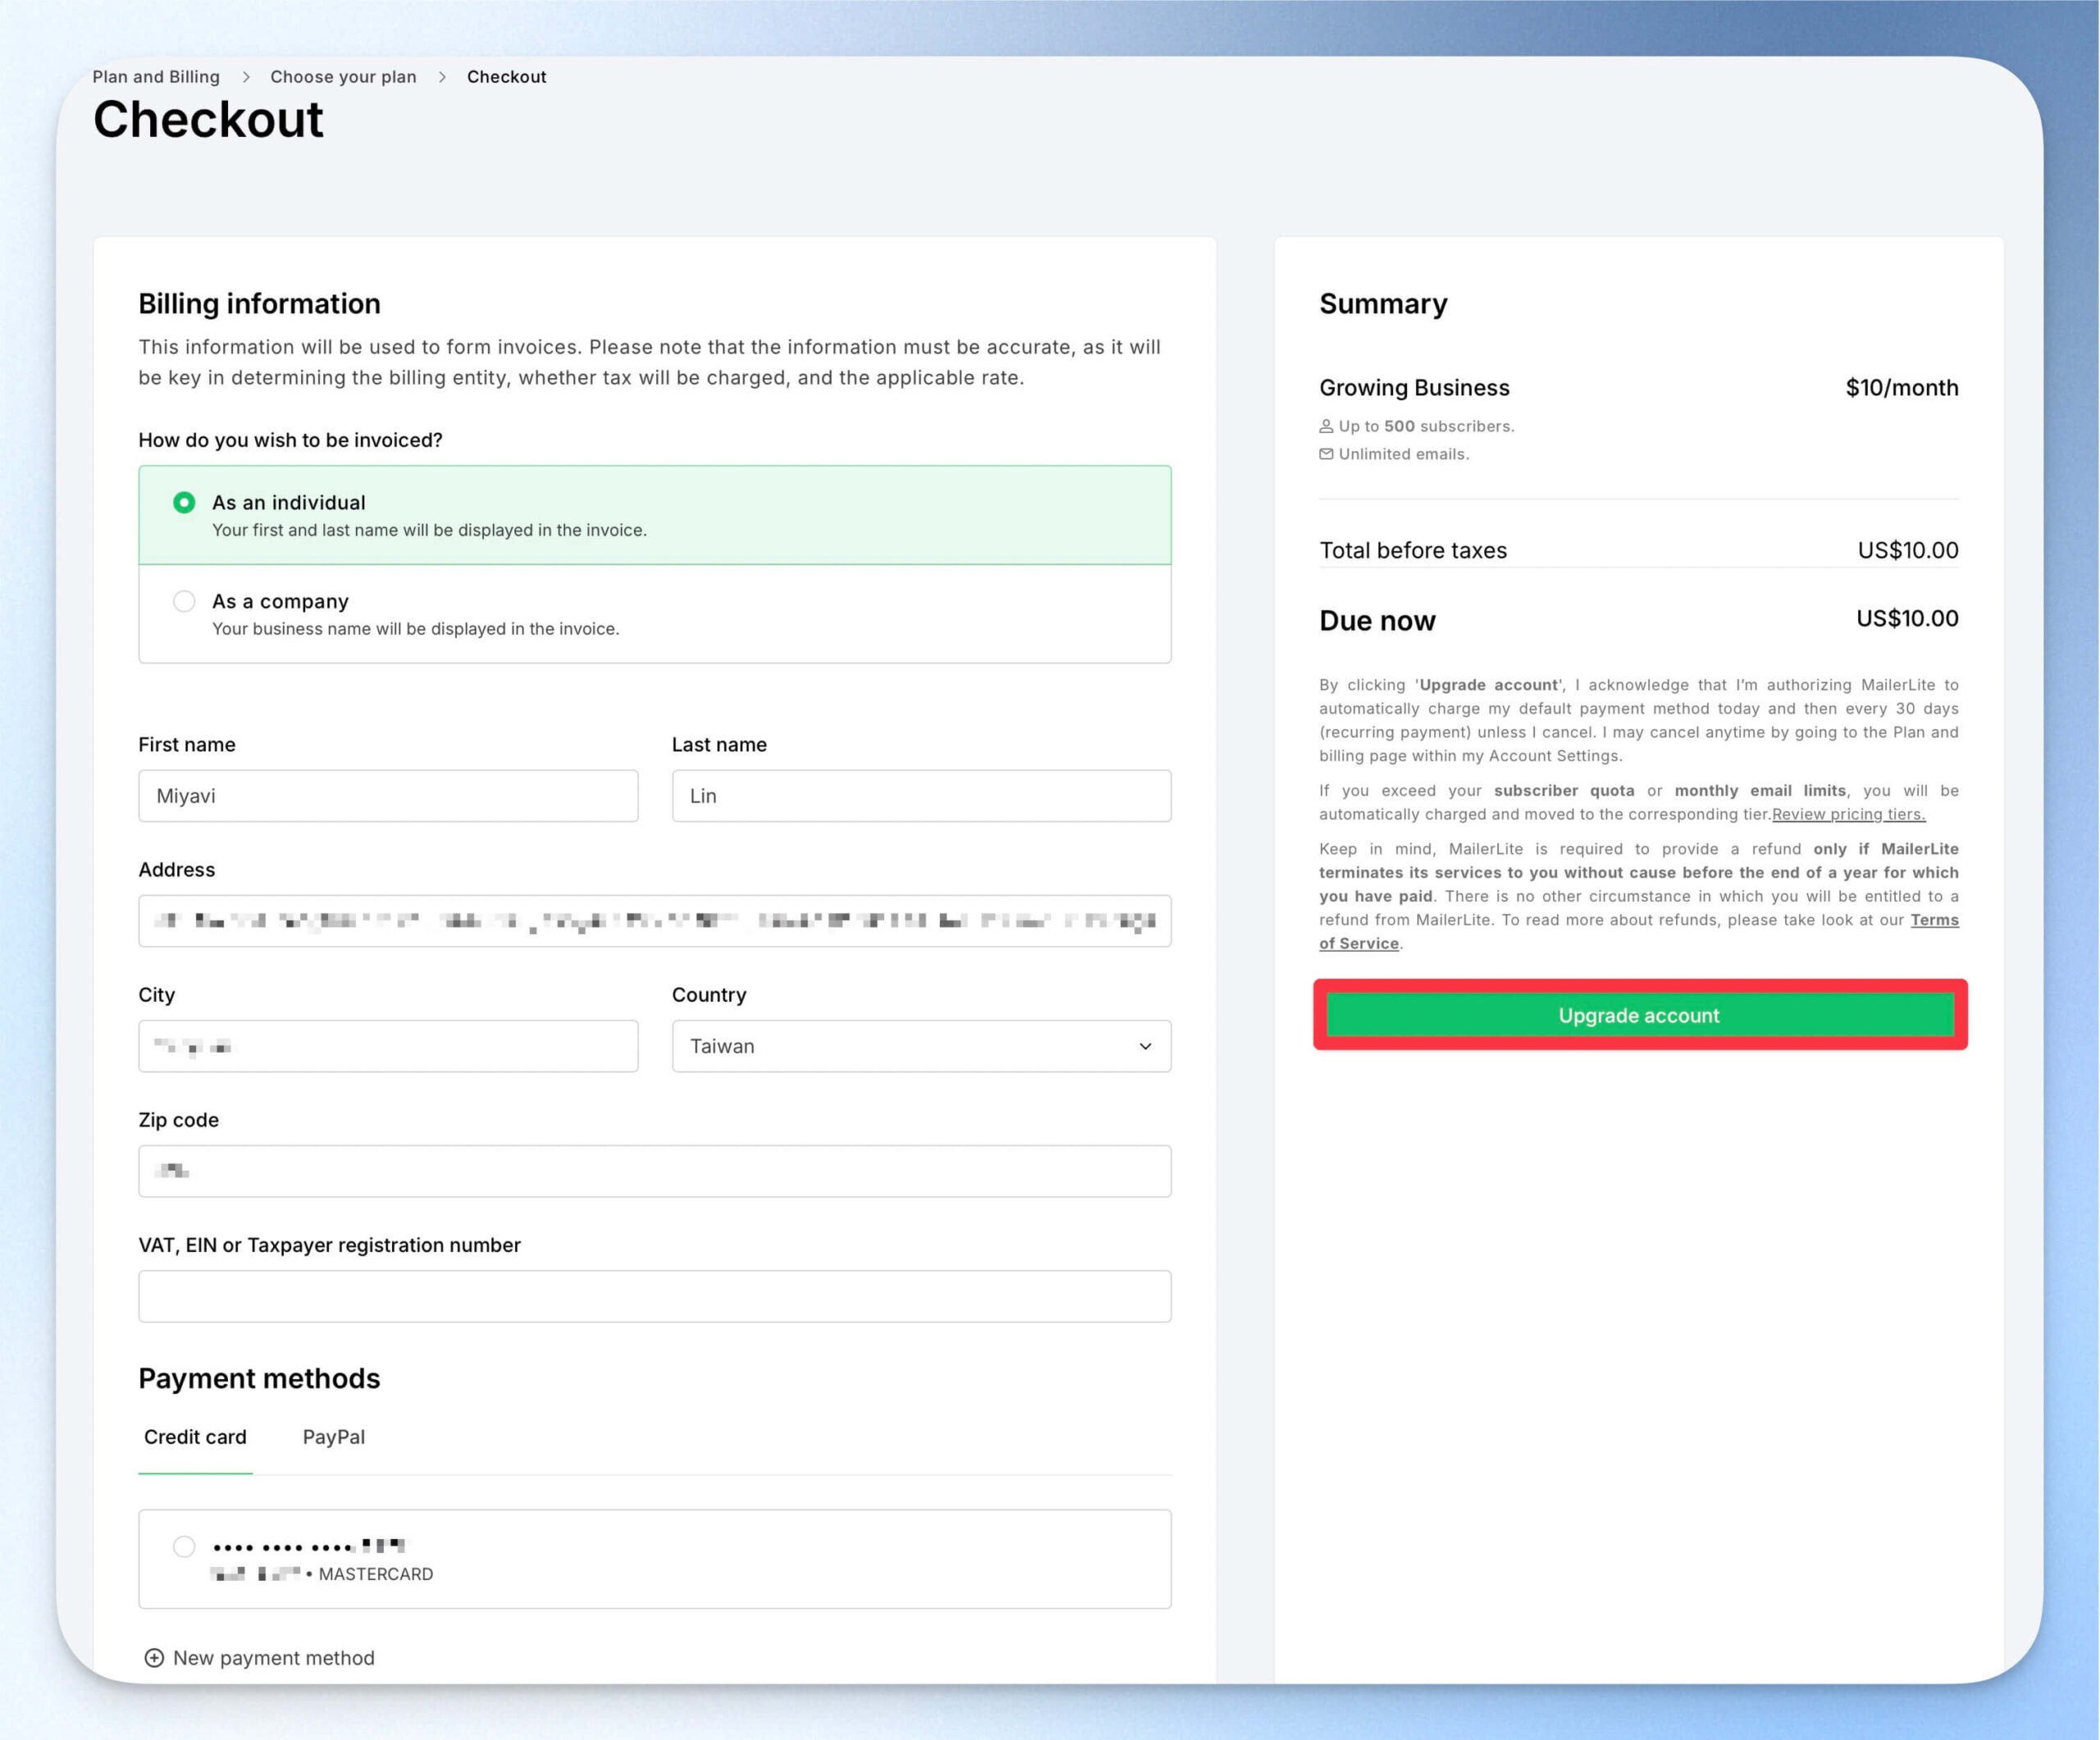The width and height of the screenshot is (2100, 1740).
Task: Go to Plan and Billing breadcrumb
Action: coord(156,77)
